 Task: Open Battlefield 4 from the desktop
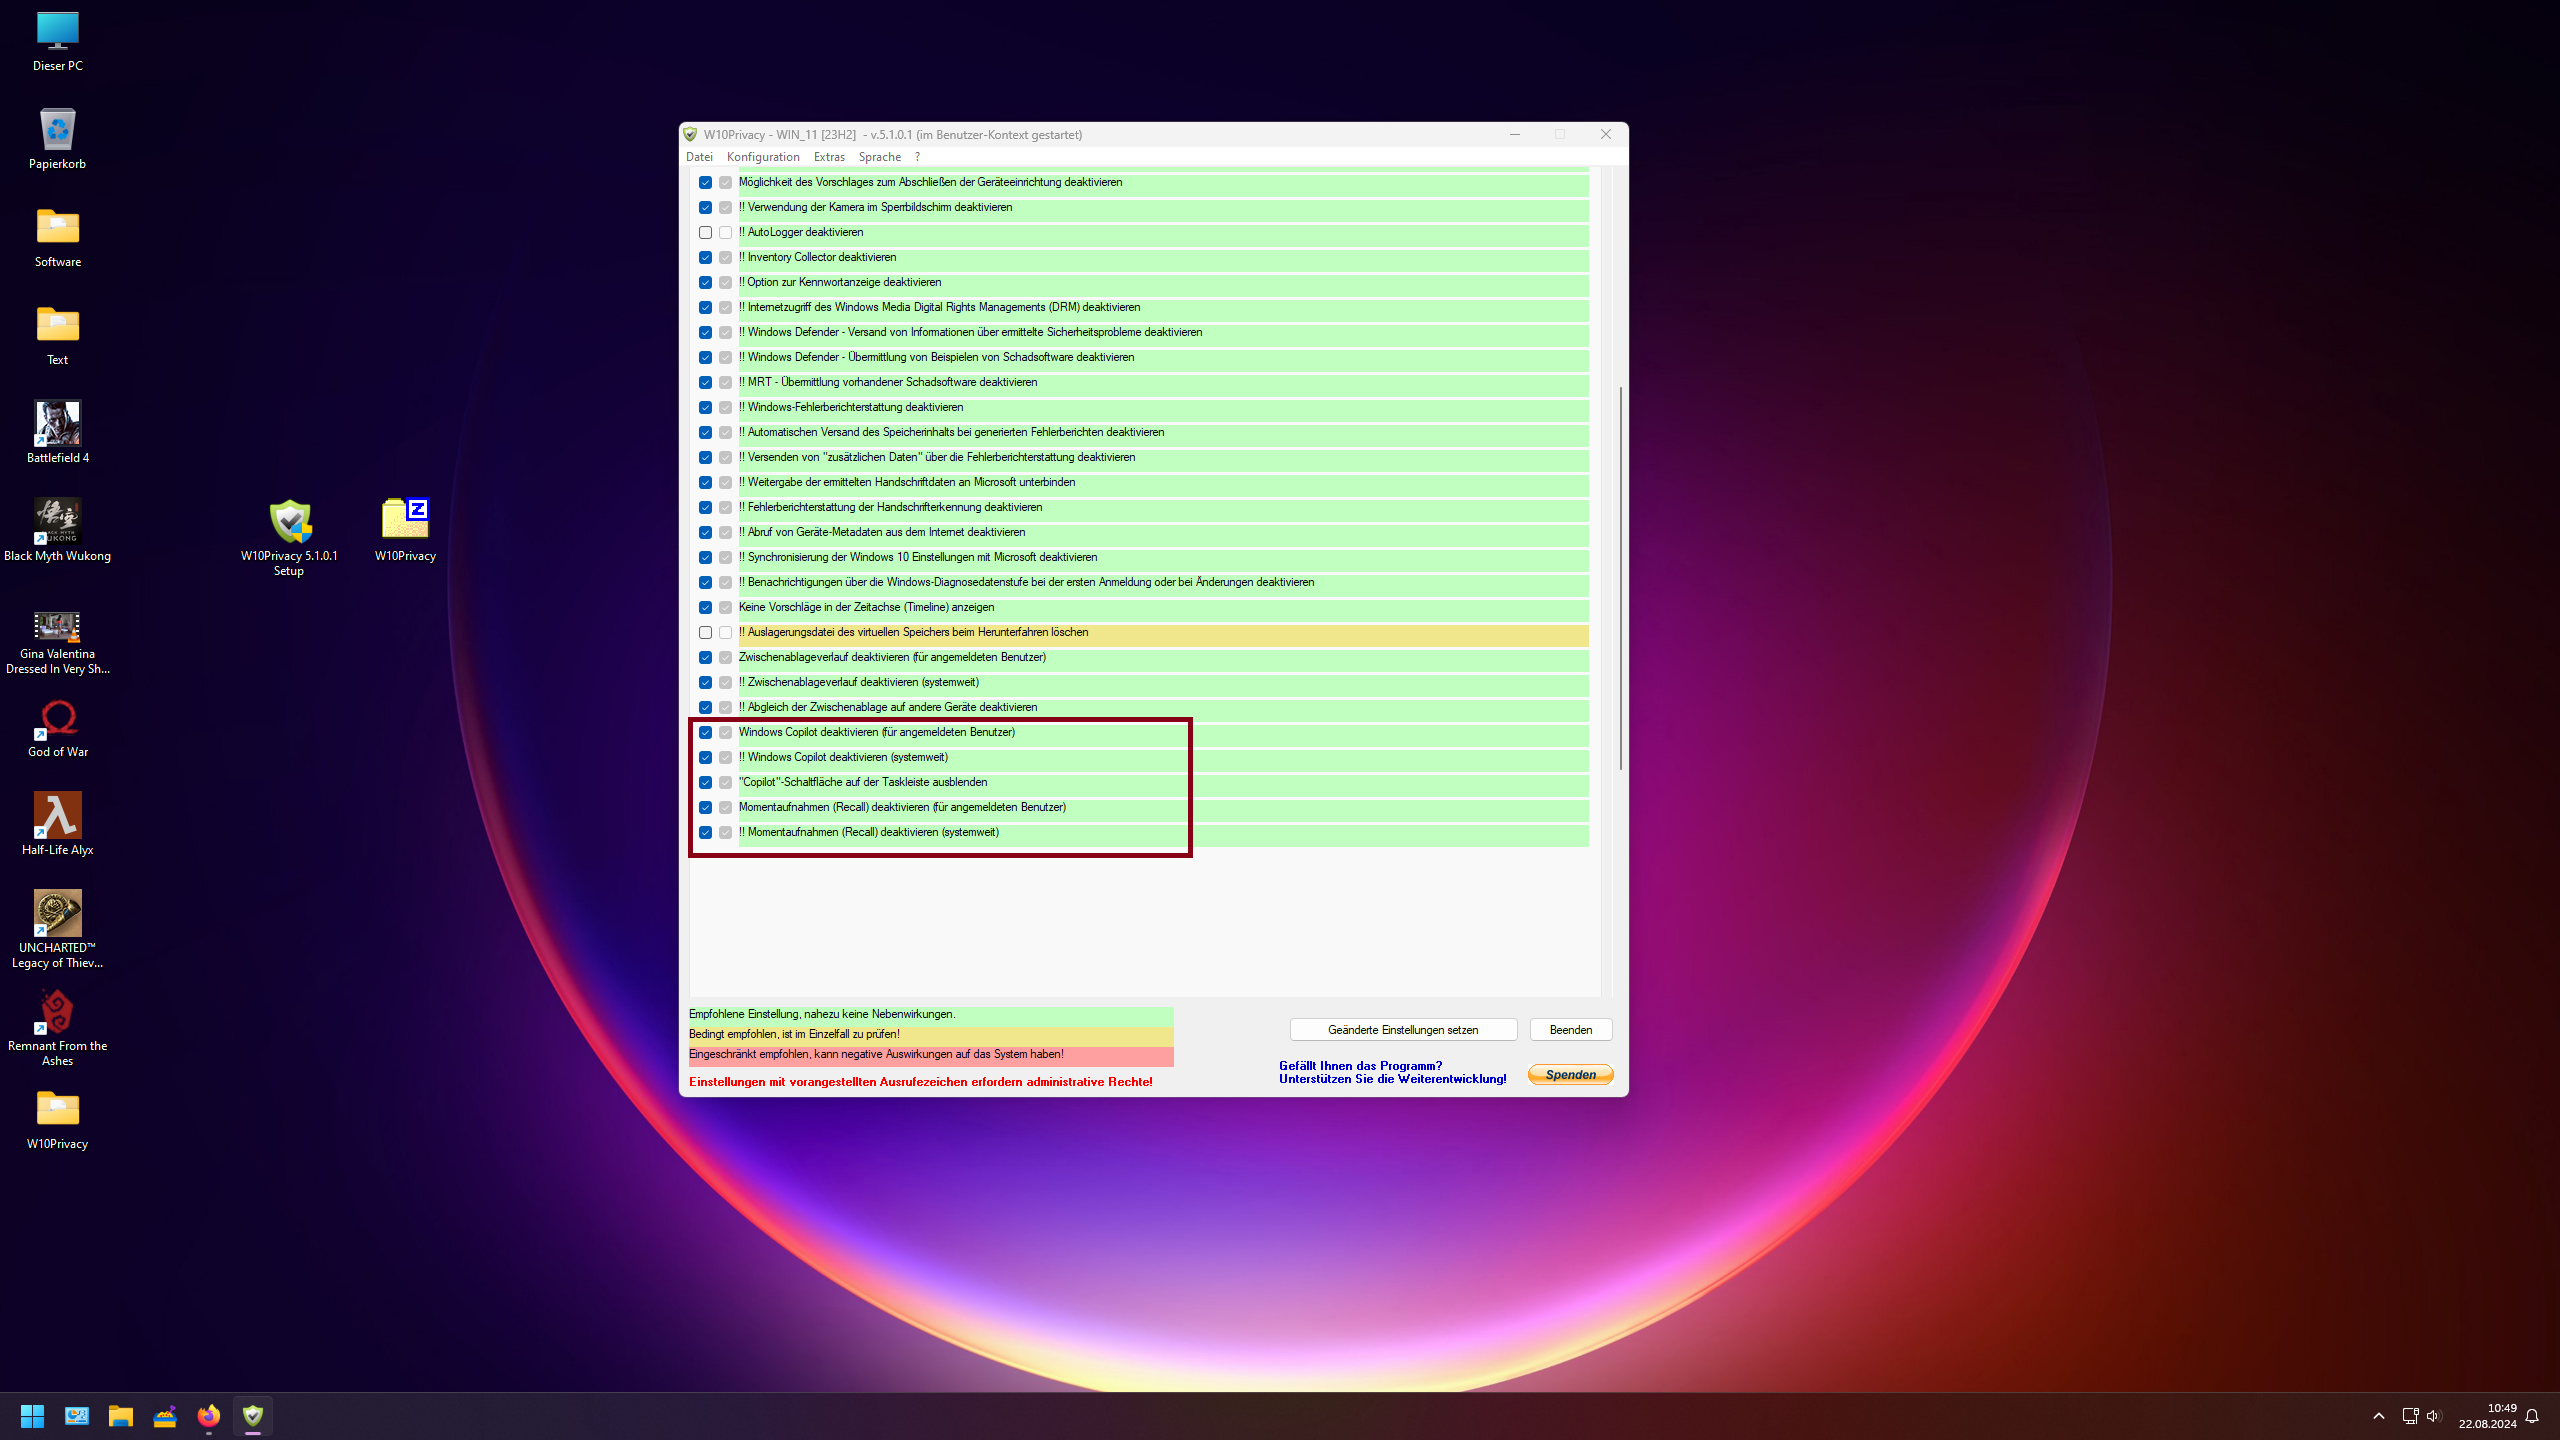tap(57, 422)
